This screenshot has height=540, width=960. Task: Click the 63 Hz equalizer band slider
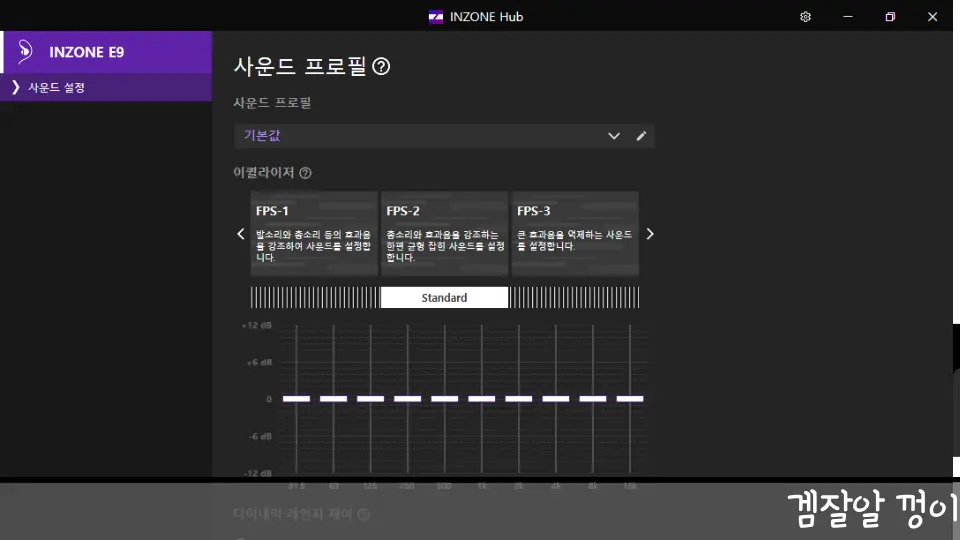point(334,399)
